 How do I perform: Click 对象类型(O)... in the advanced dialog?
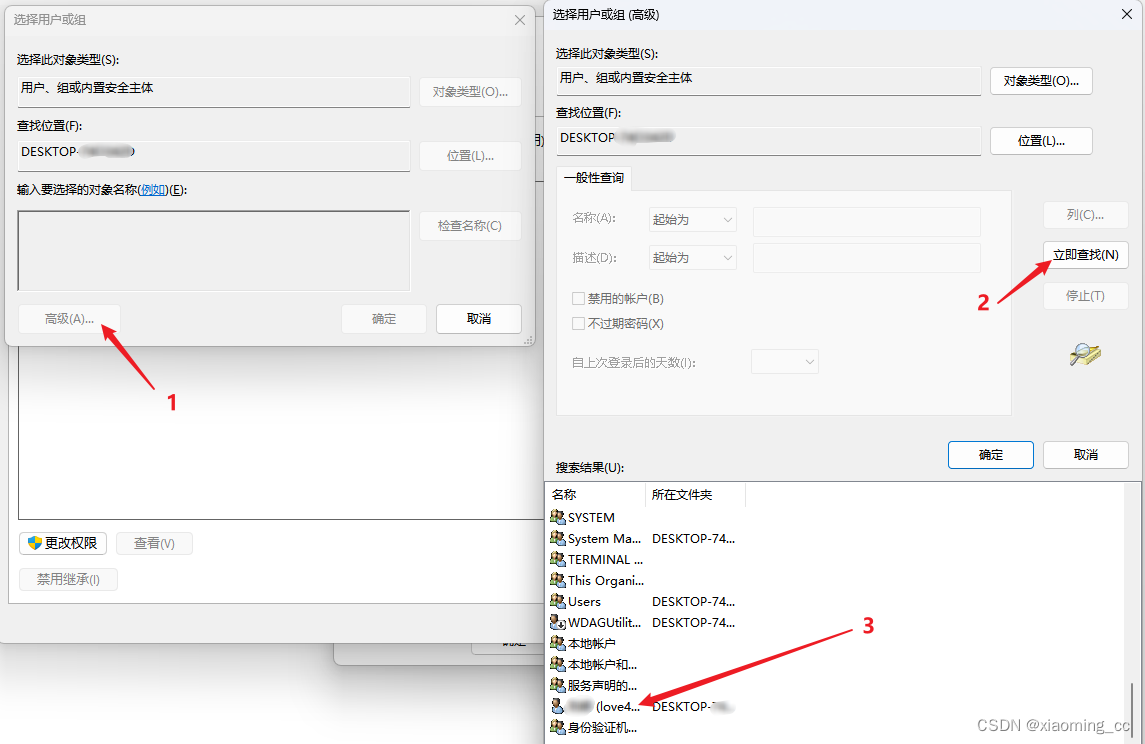coord(1041,81)
